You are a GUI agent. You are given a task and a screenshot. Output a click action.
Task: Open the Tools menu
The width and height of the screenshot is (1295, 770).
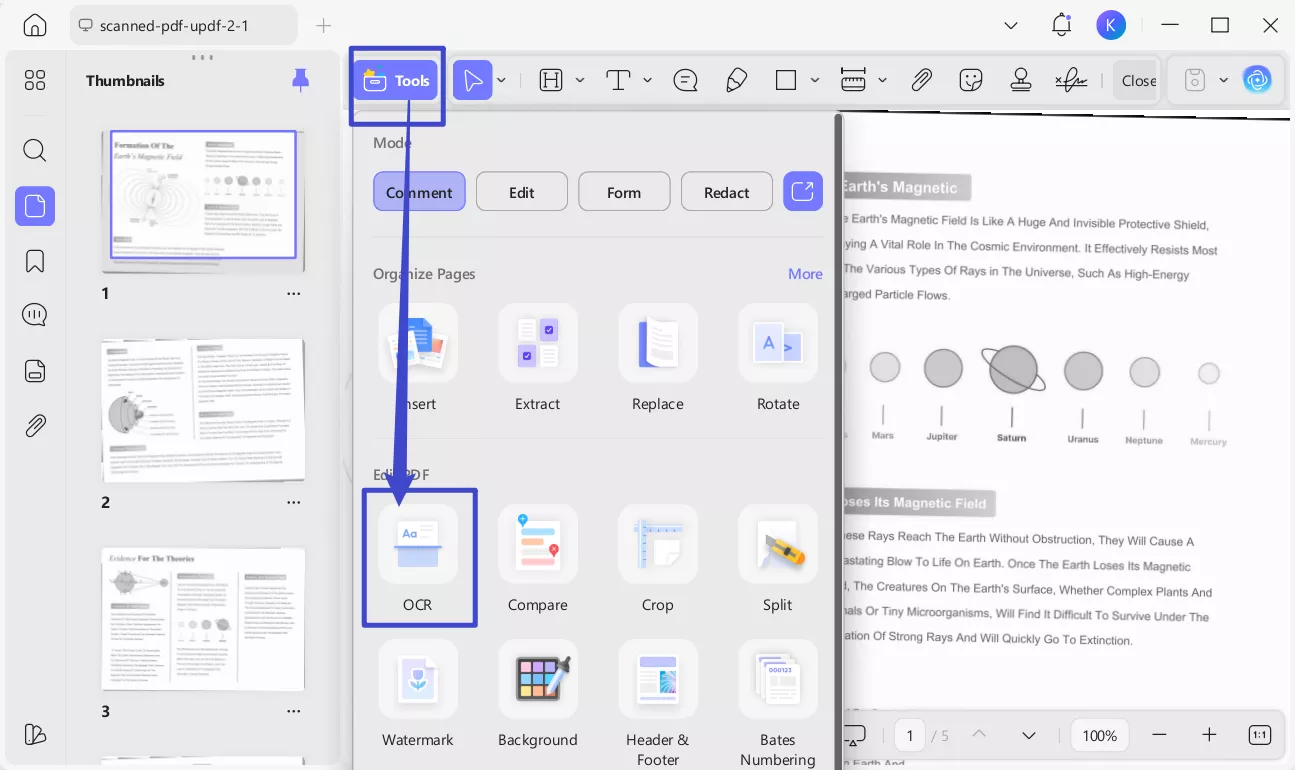(x=396, y=81)
